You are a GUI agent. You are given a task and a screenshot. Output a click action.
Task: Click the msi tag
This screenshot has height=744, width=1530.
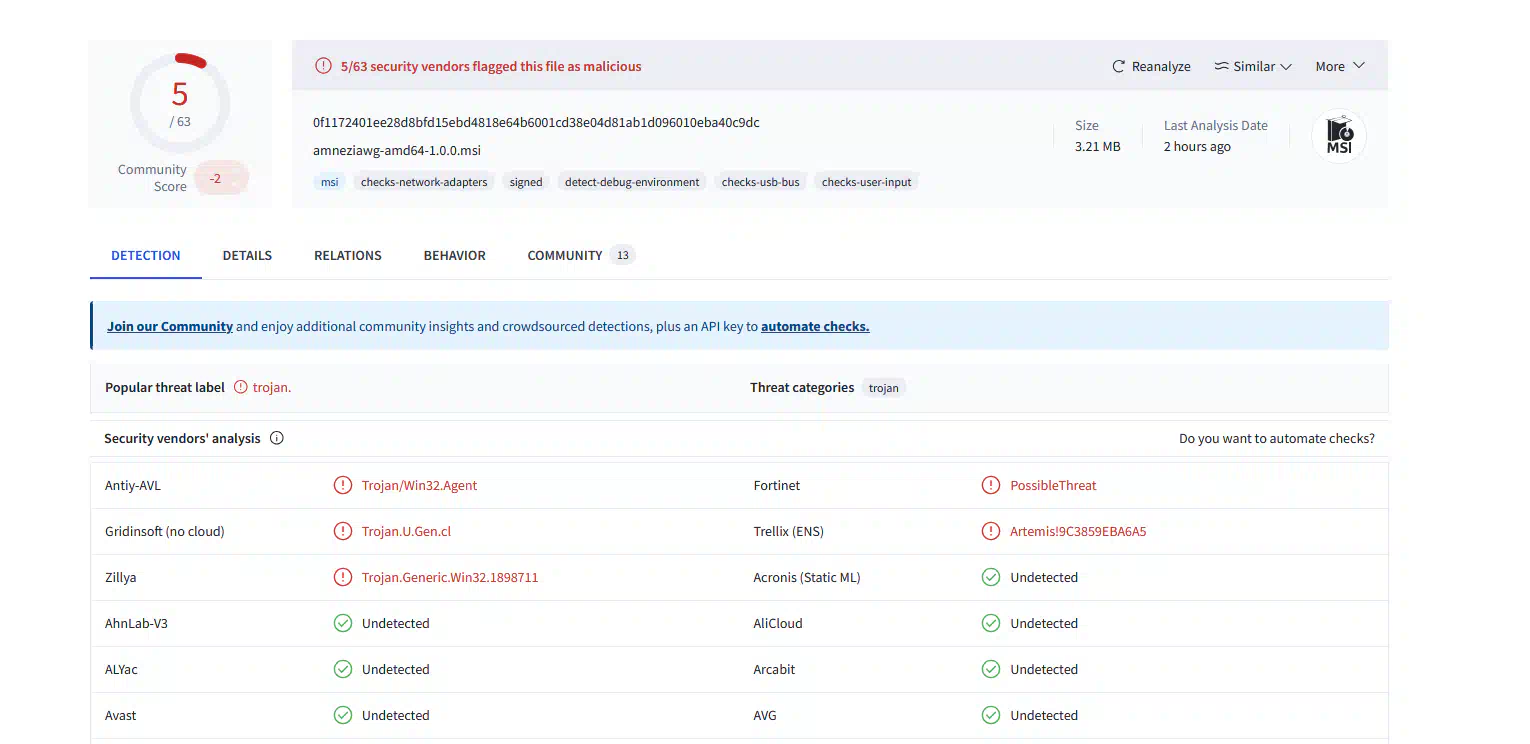(329, 182)
